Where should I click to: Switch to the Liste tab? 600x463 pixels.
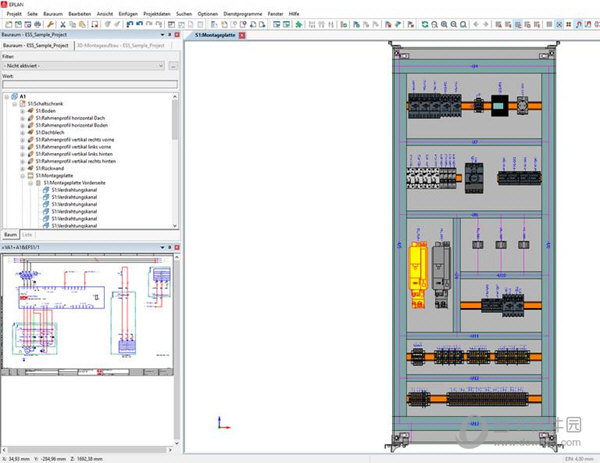(28, 234)
